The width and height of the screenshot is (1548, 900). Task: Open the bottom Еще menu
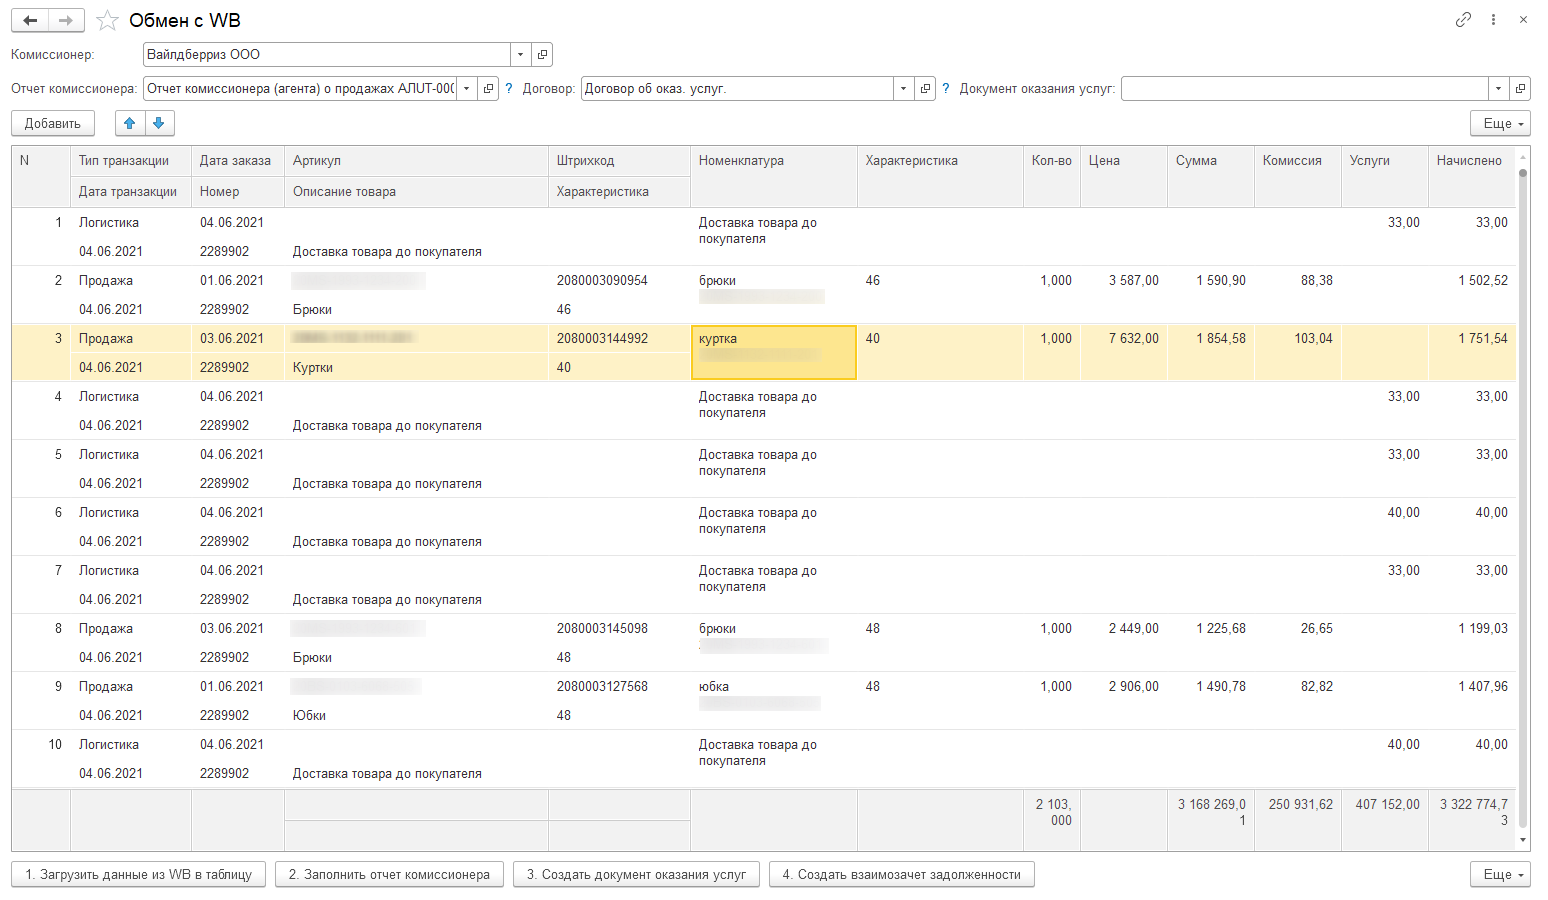(x=1500, y=874)
